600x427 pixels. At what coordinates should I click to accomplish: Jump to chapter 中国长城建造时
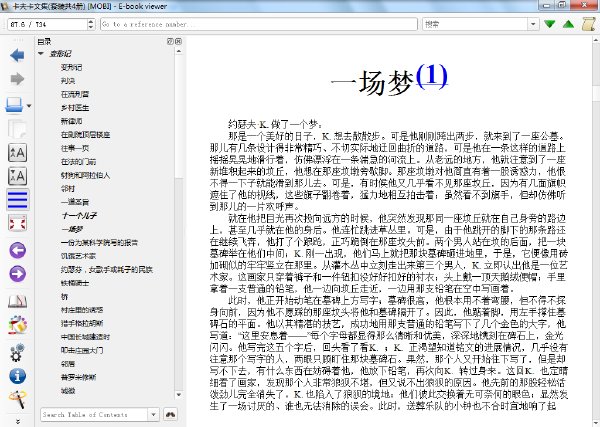tap(85, 337)
